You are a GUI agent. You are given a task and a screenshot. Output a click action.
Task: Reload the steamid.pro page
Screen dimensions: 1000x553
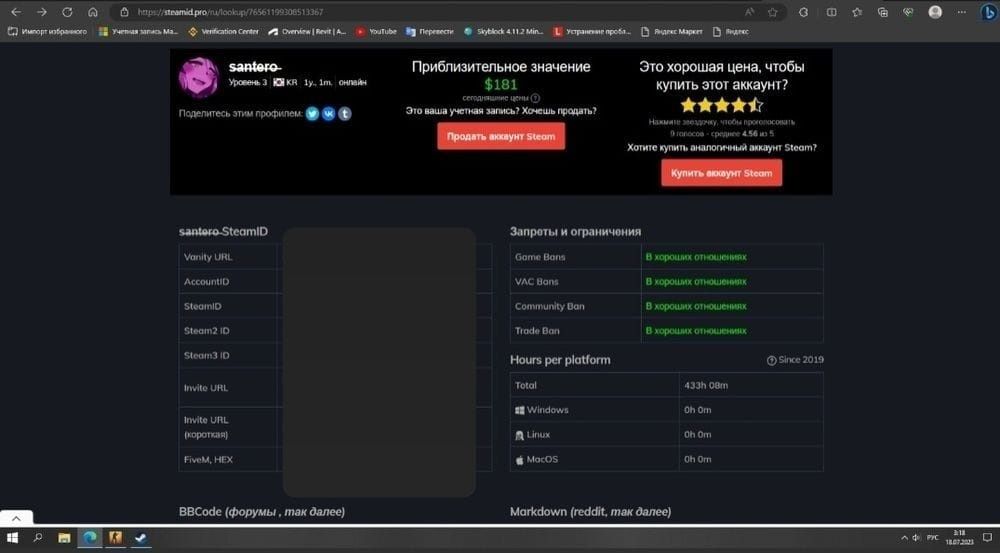point(67,12)
